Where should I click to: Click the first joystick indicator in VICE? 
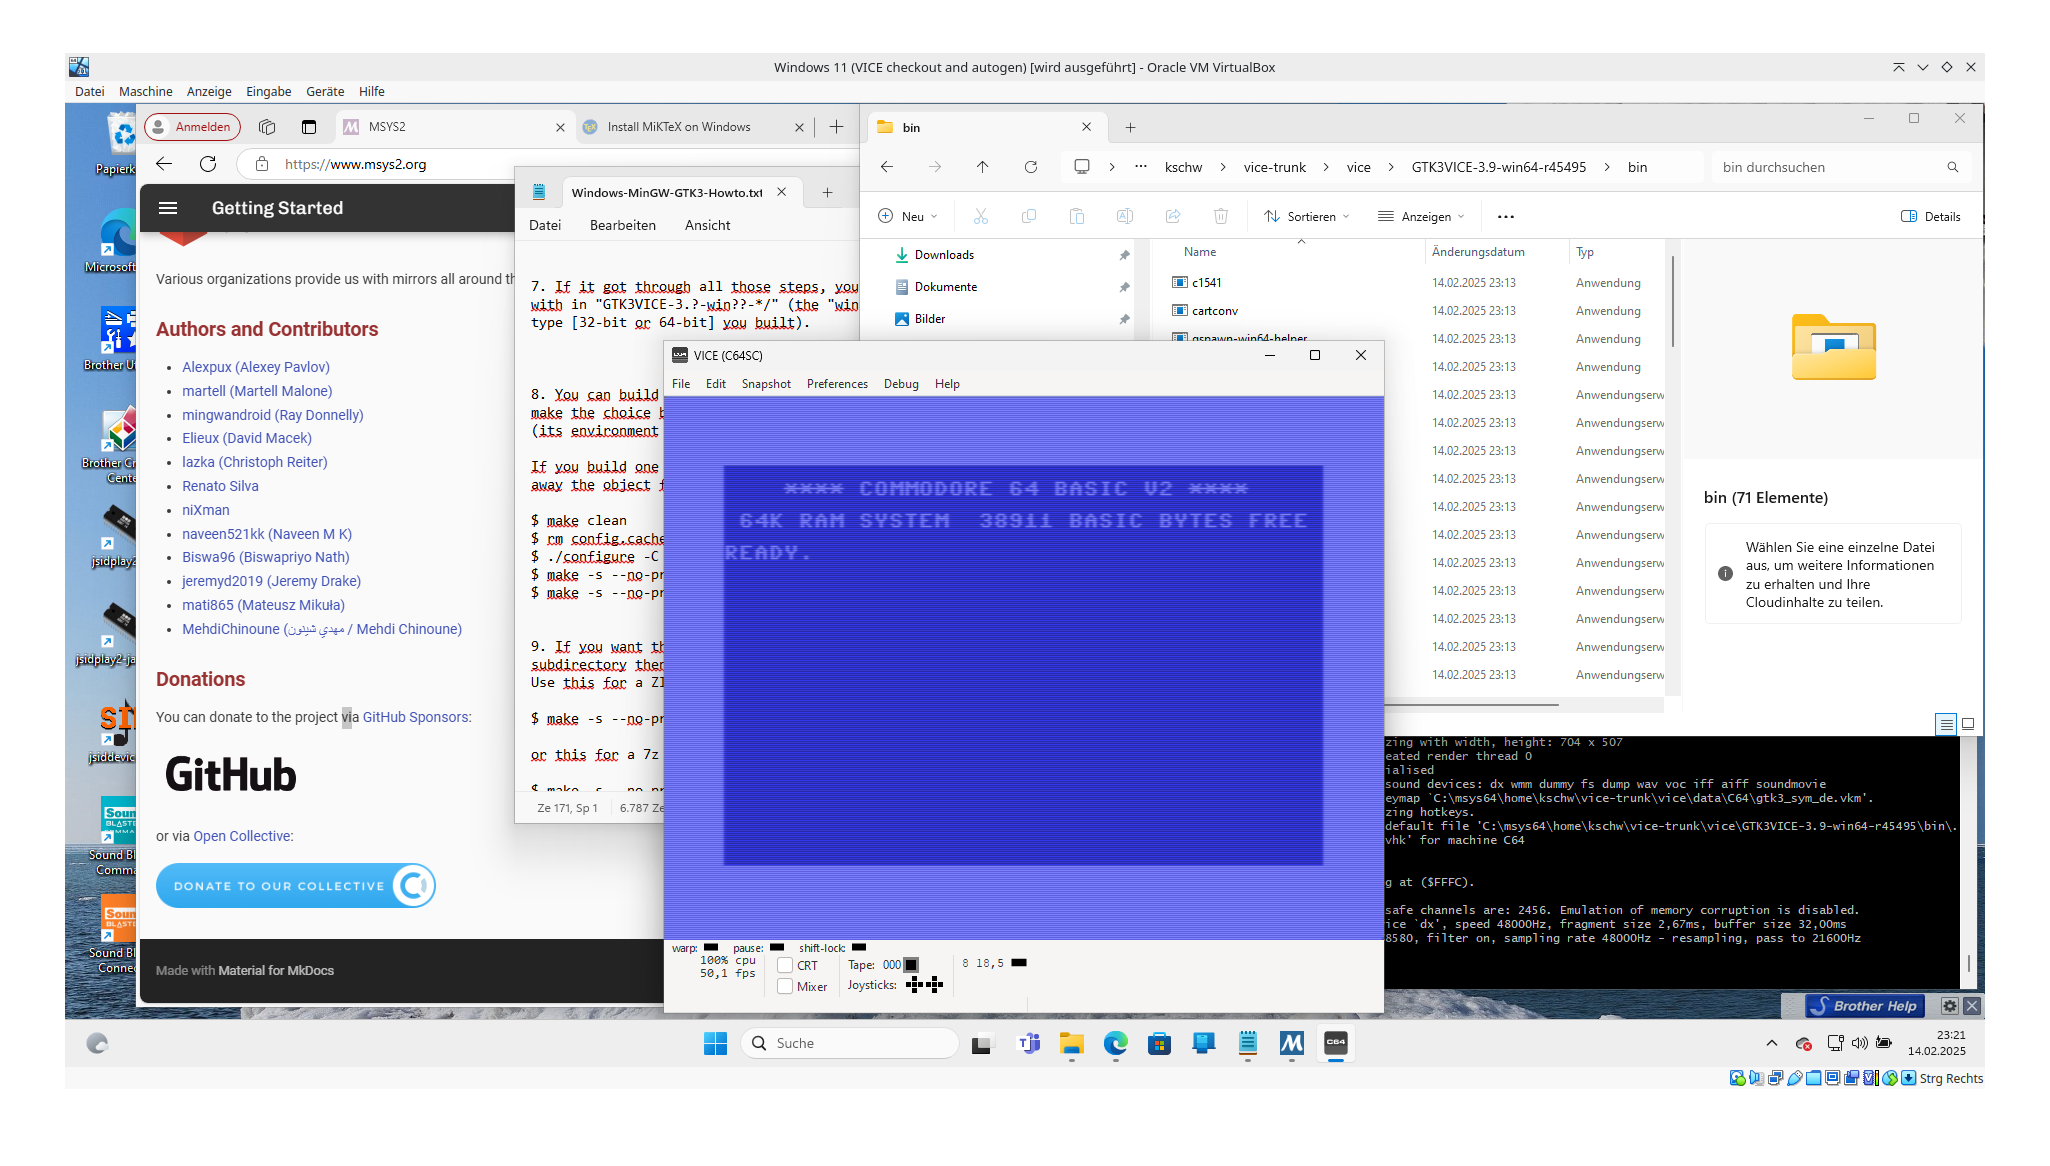[914, 985]
